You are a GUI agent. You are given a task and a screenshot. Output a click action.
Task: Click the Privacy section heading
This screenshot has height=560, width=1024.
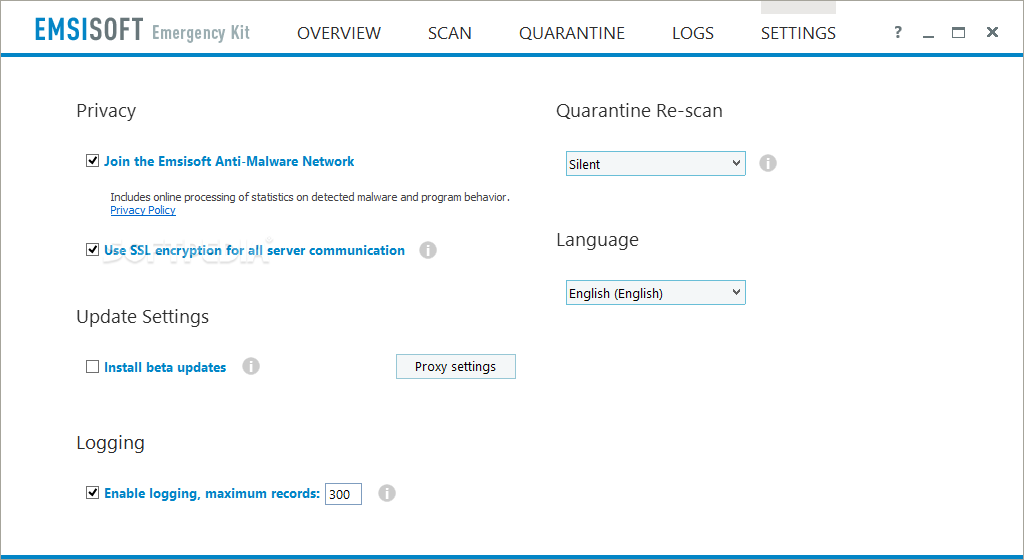coord(106,111)
